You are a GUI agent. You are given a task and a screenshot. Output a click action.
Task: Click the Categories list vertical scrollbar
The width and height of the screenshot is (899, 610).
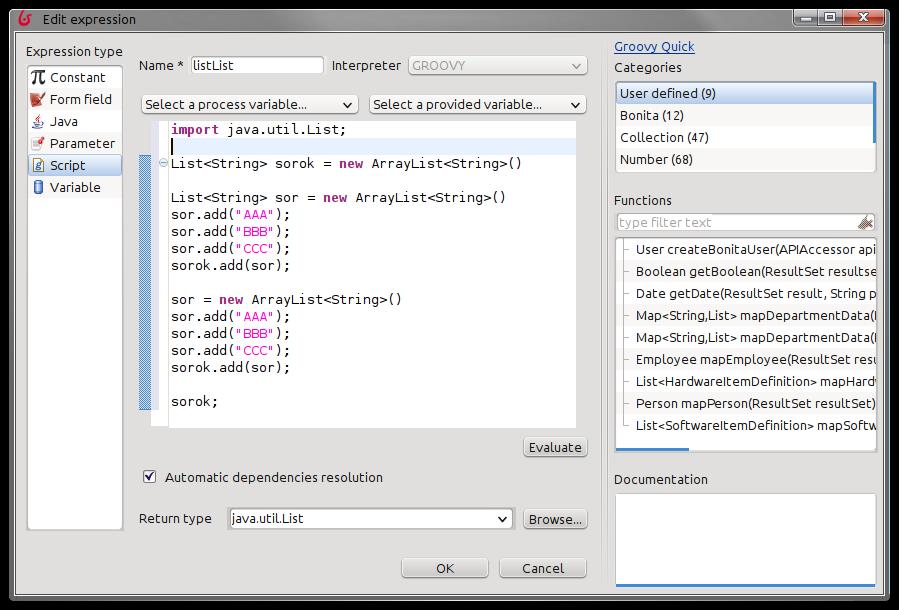[874, 113]
